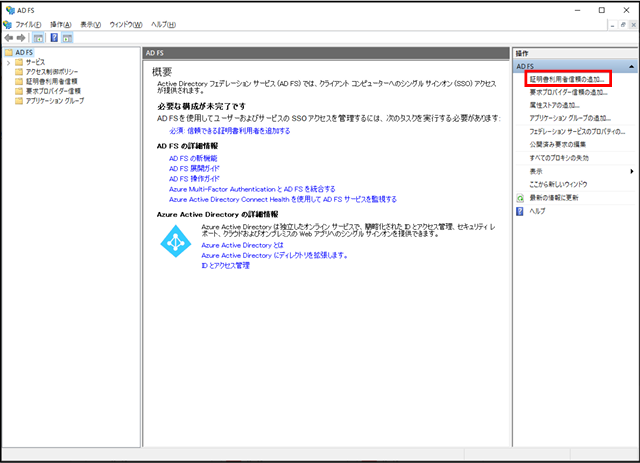Image resolution: width=640 pixels, height=463 pixels.
Task: Click the green refresh icon in the actions pane
Action: point(520,198)
